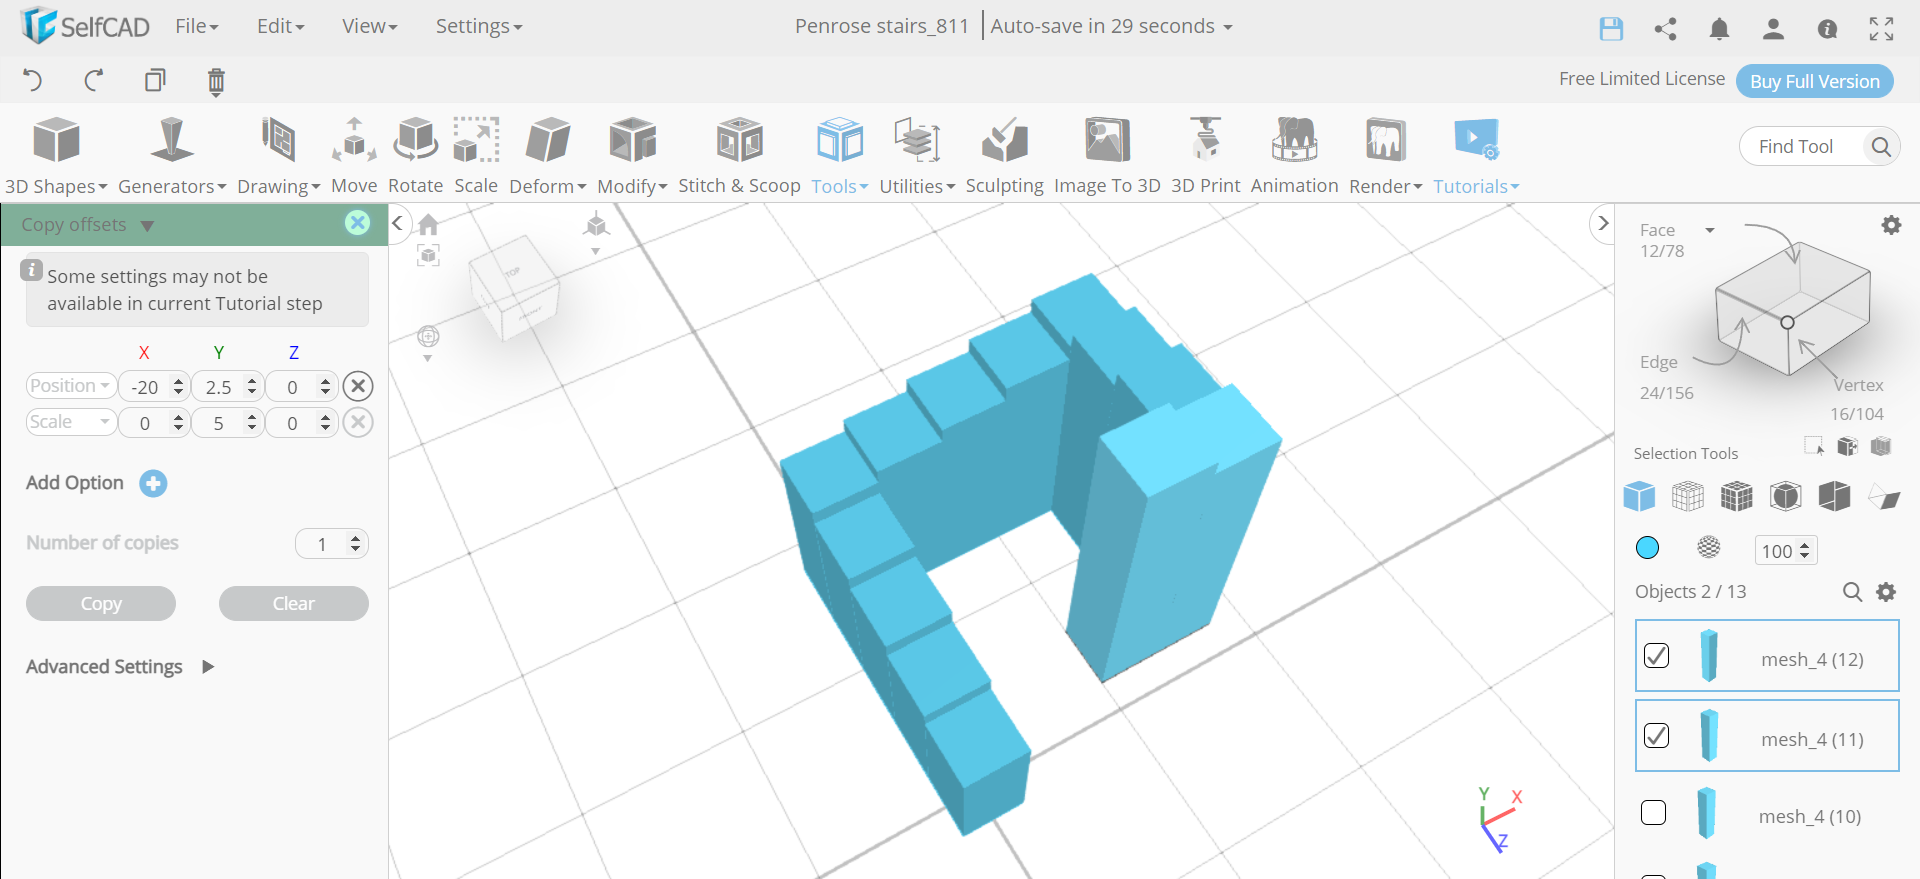Search objects with the magnifier icon
The width and height of the screenshot is (1920, 879).
click(x=1852, y=592)
